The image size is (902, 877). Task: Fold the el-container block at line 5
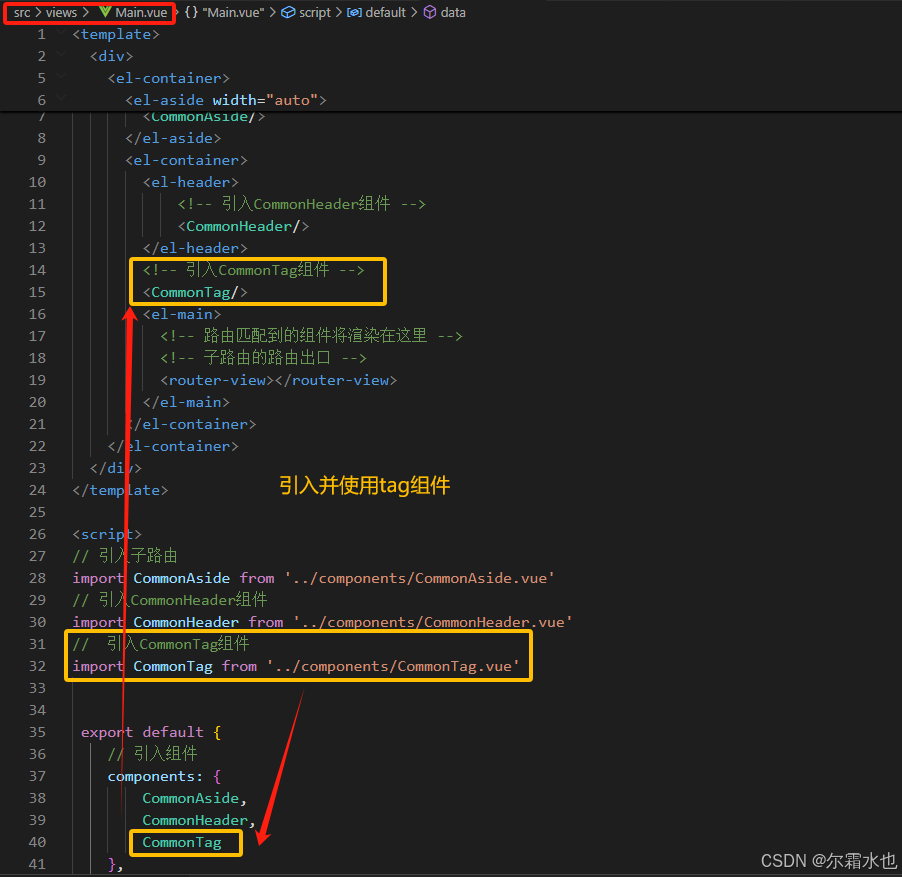(x=60, y=78)
